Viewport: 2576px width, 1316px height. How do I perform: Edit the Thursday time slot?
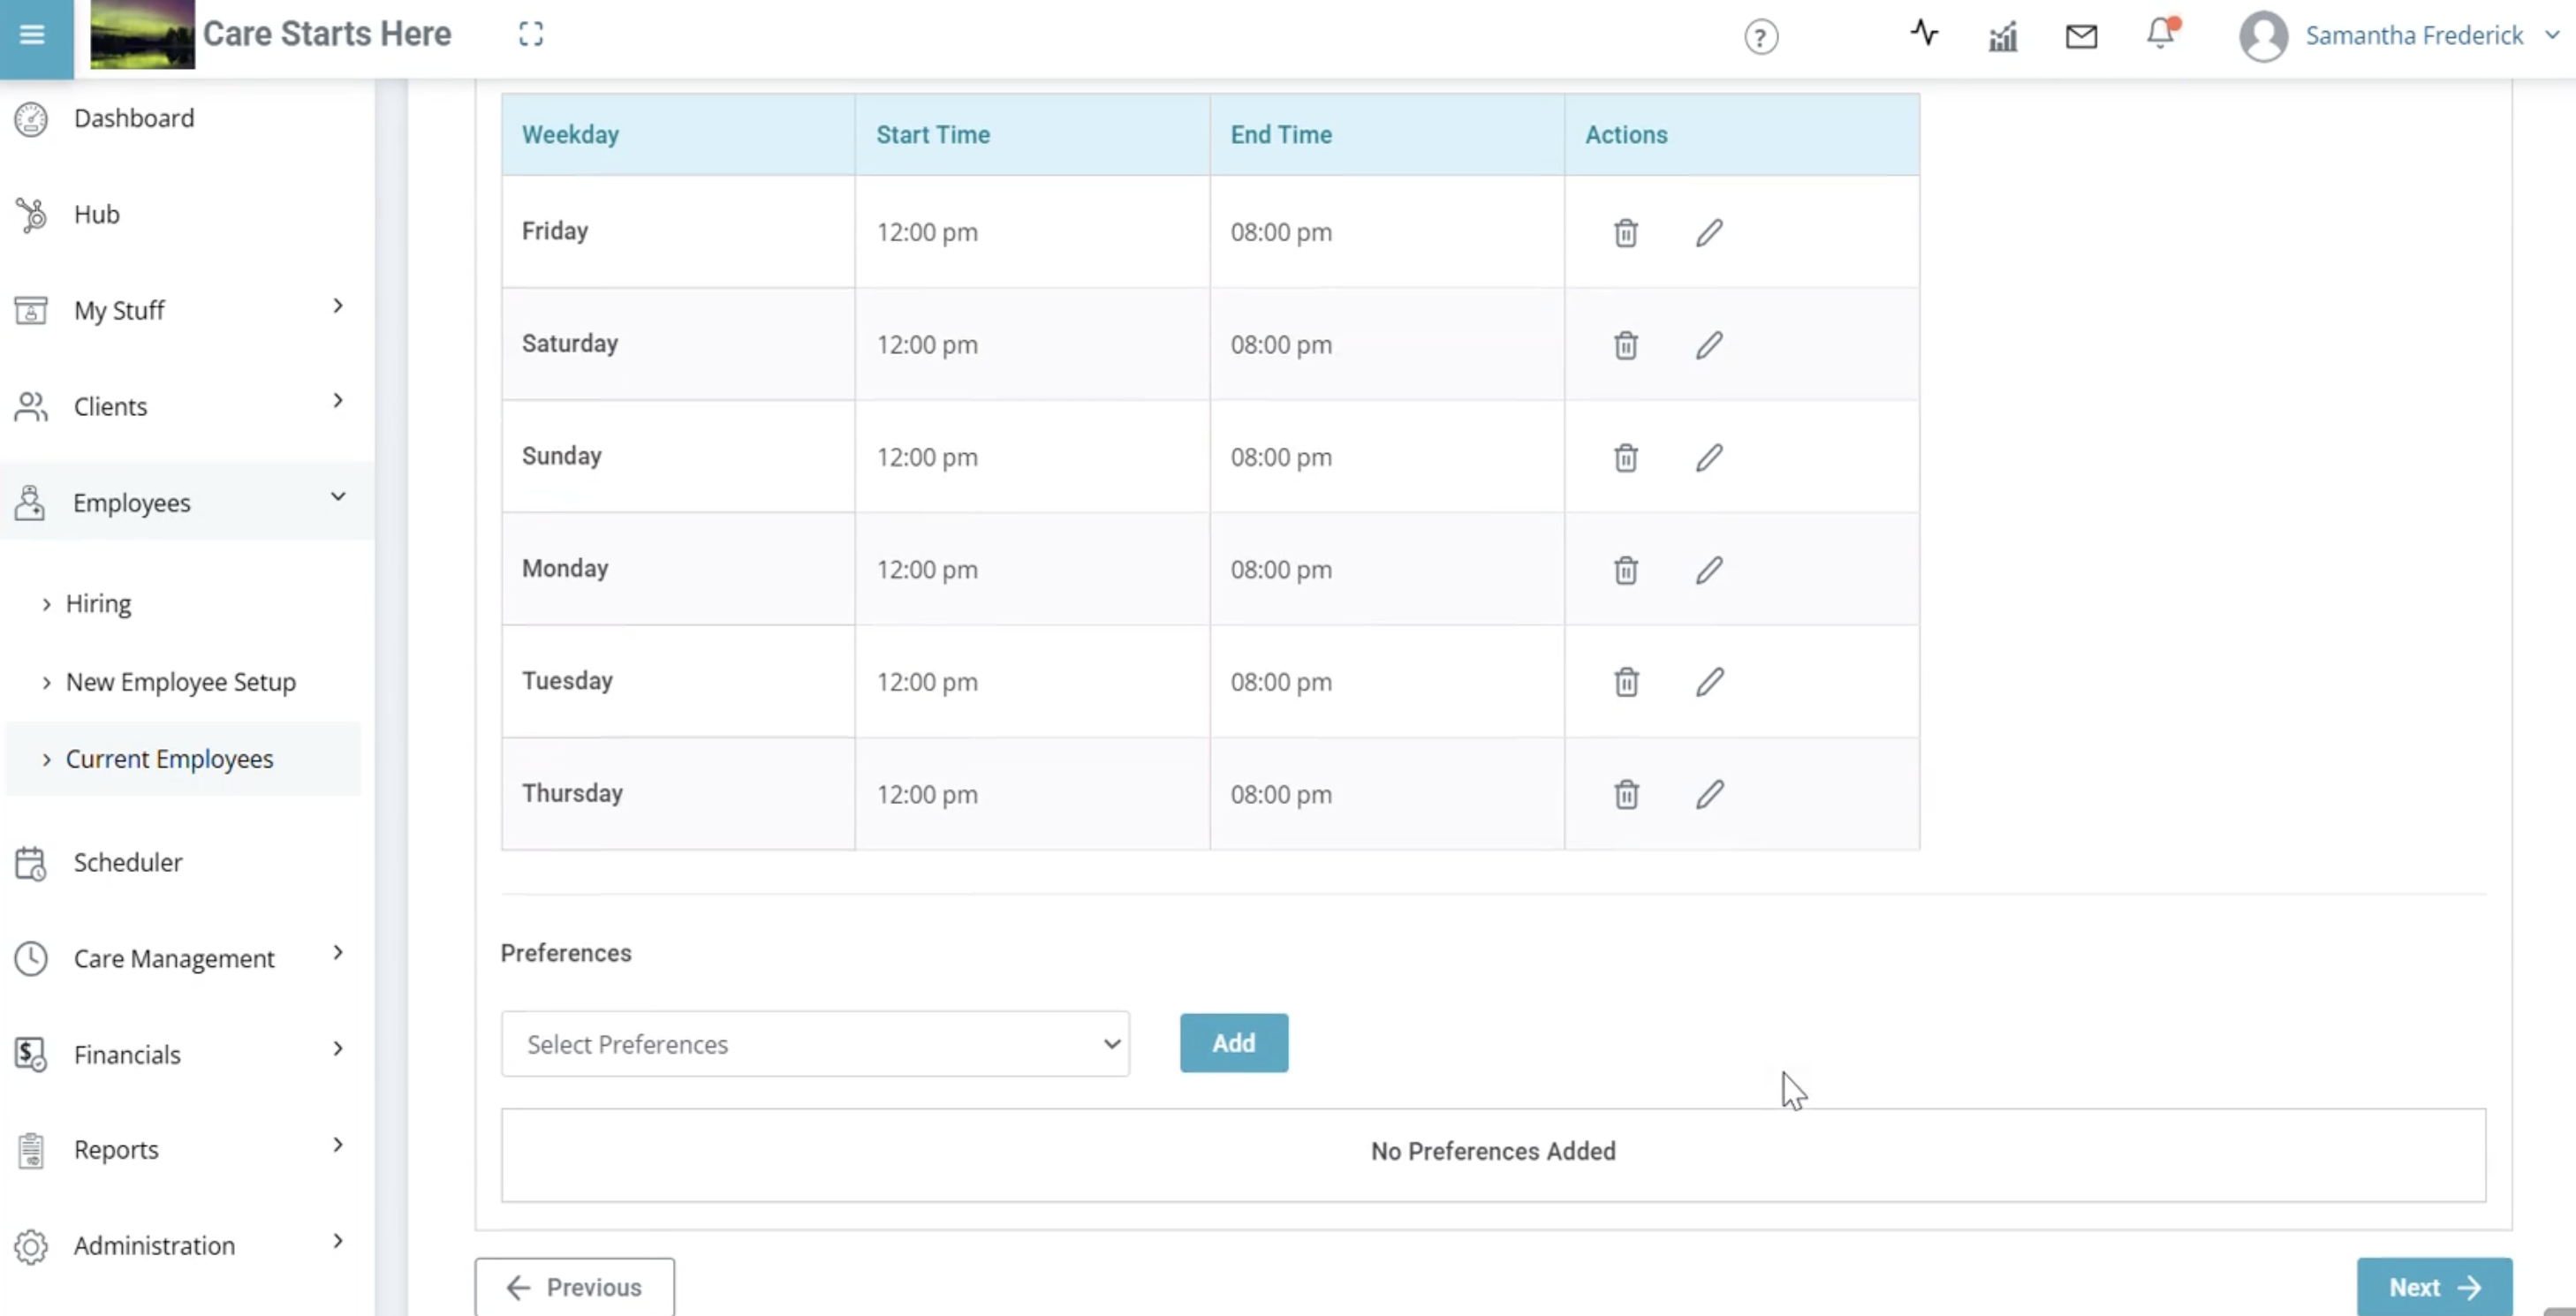(1709, 795)
